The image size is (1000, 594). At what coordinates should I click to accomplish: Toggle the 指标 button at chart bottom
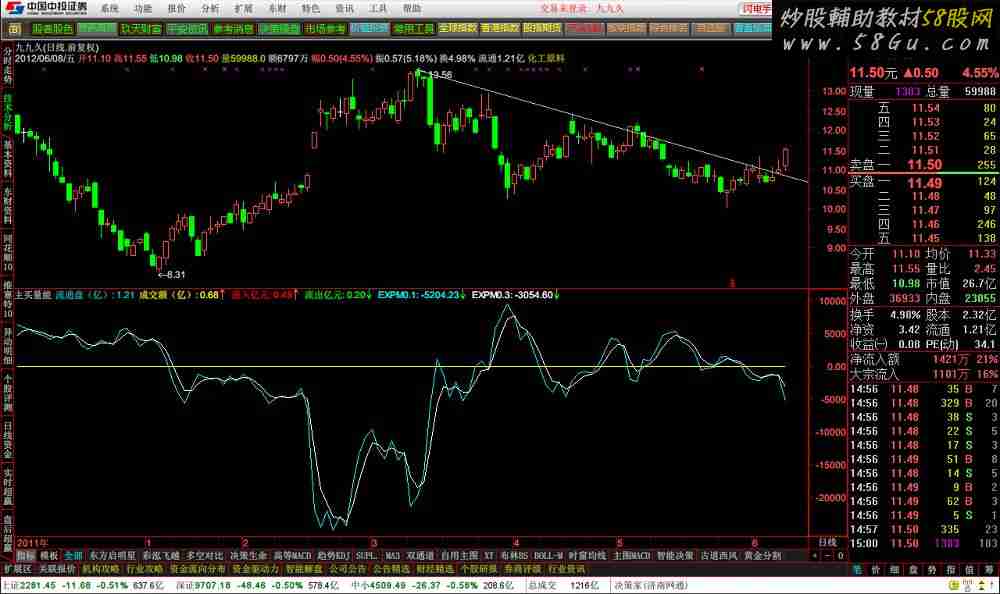pos(24,554)
